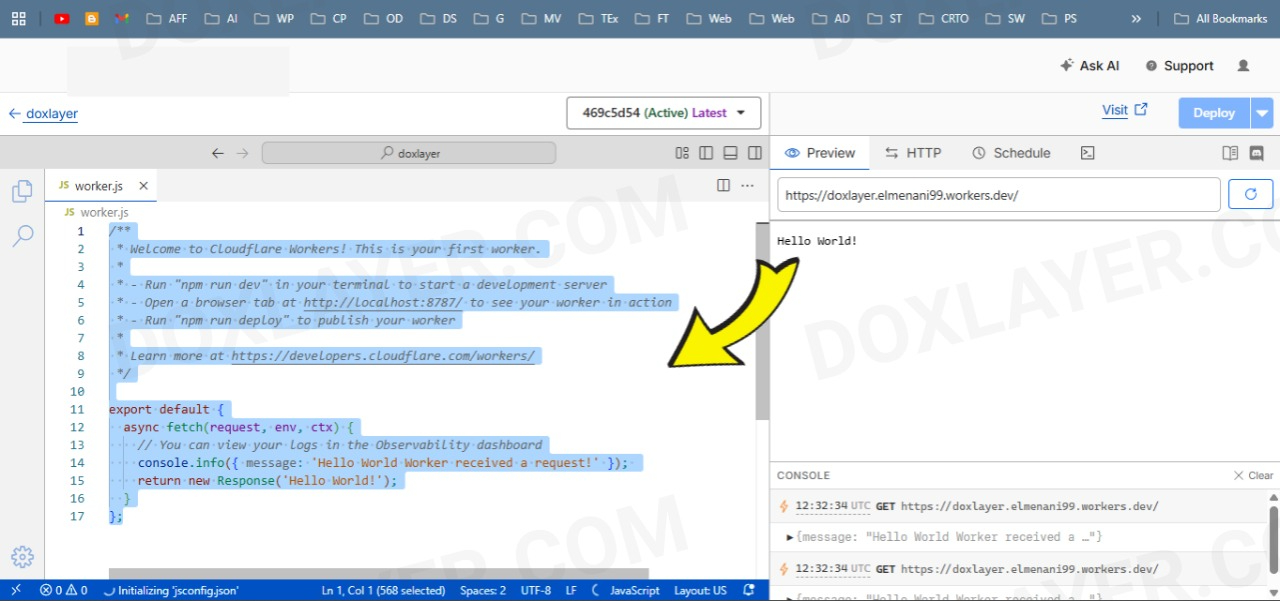Image resolution: width=1280 pixels, height=601 pixels.
Task: Toggle the Primary Side Bar
Action: click(706, 153)
